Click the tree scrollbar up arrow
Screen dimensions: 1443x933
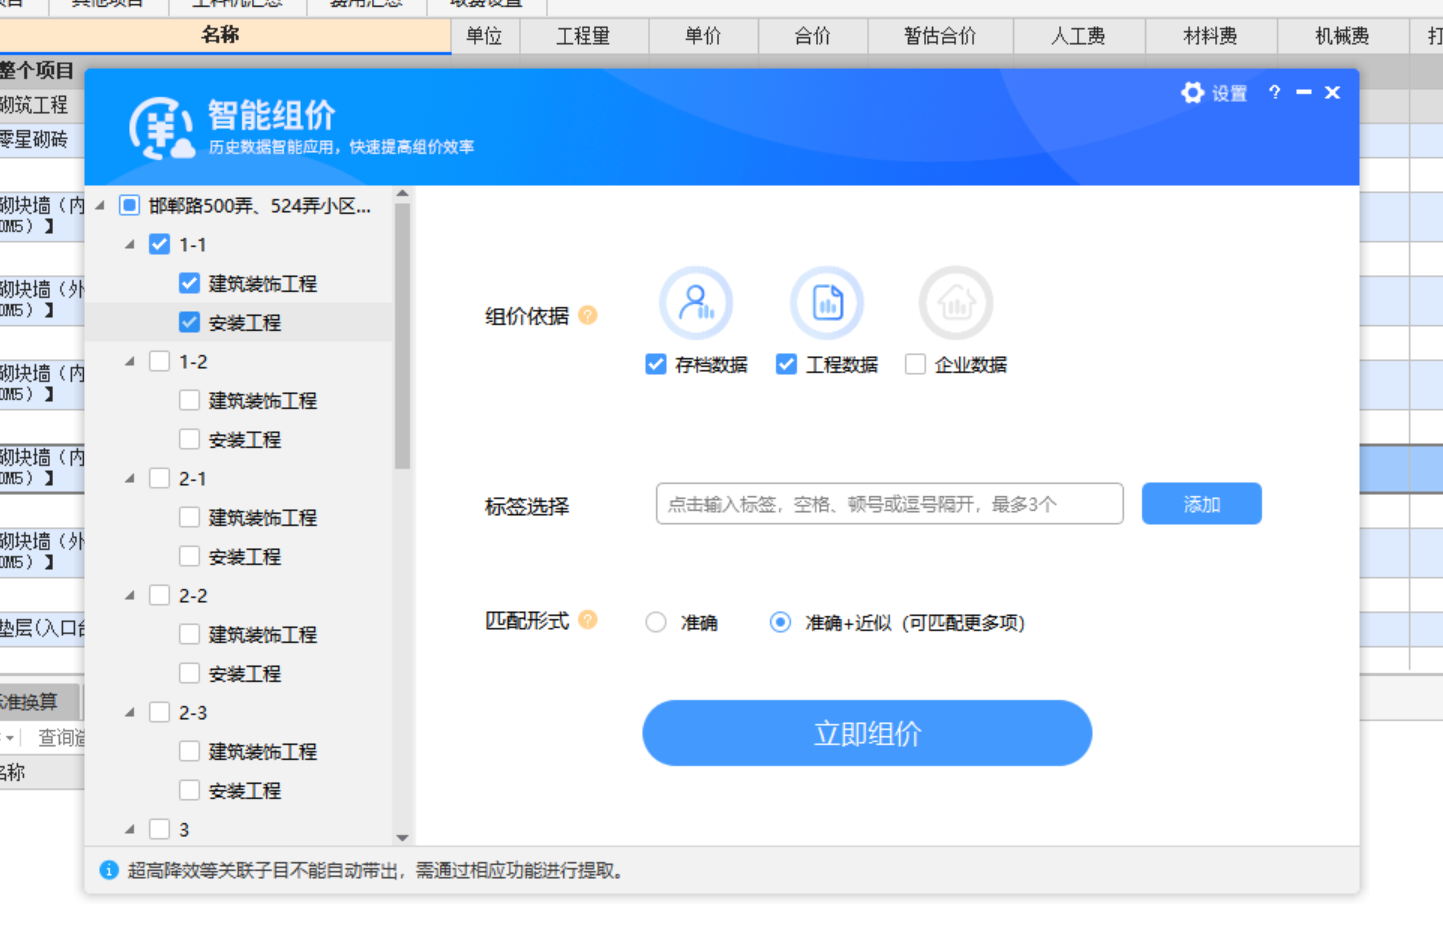[402, 194]
